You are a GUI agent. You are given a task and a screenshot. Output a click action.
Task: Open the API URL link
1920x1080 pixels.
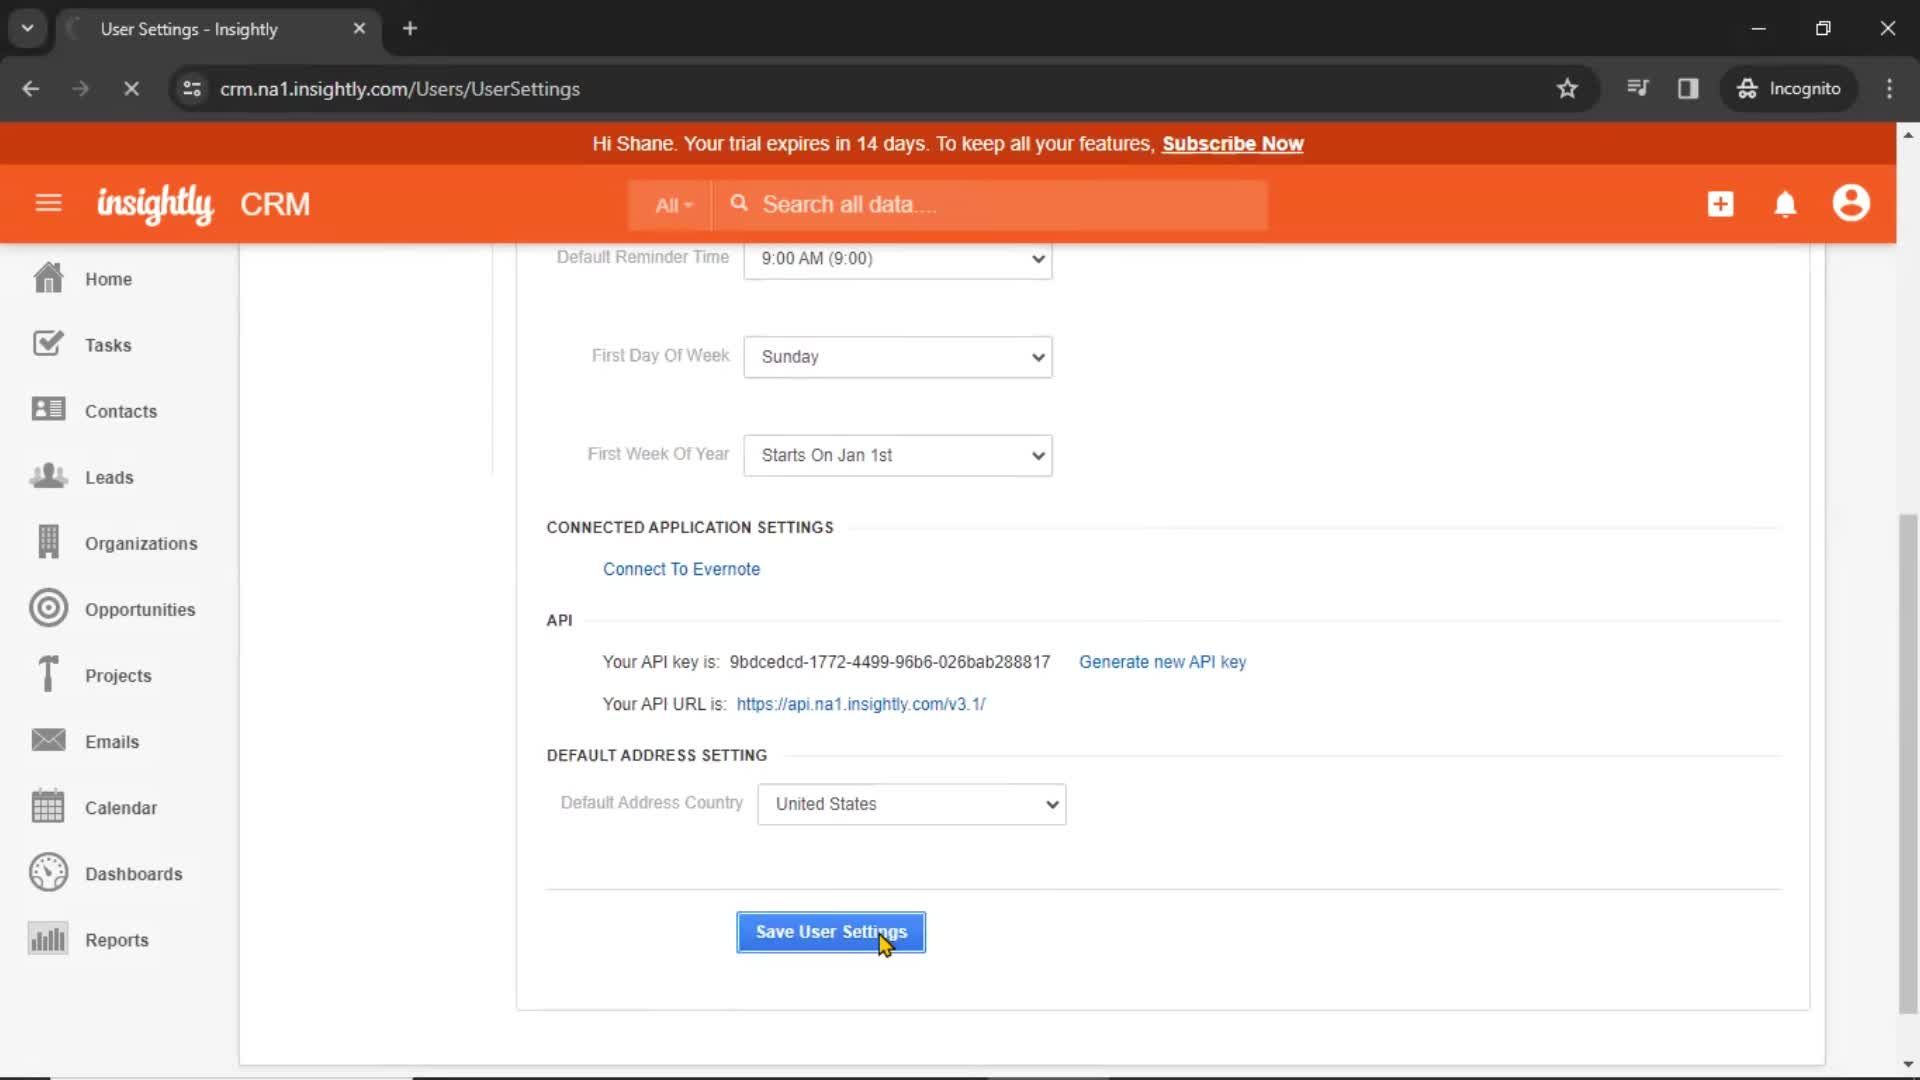(861, 704)
